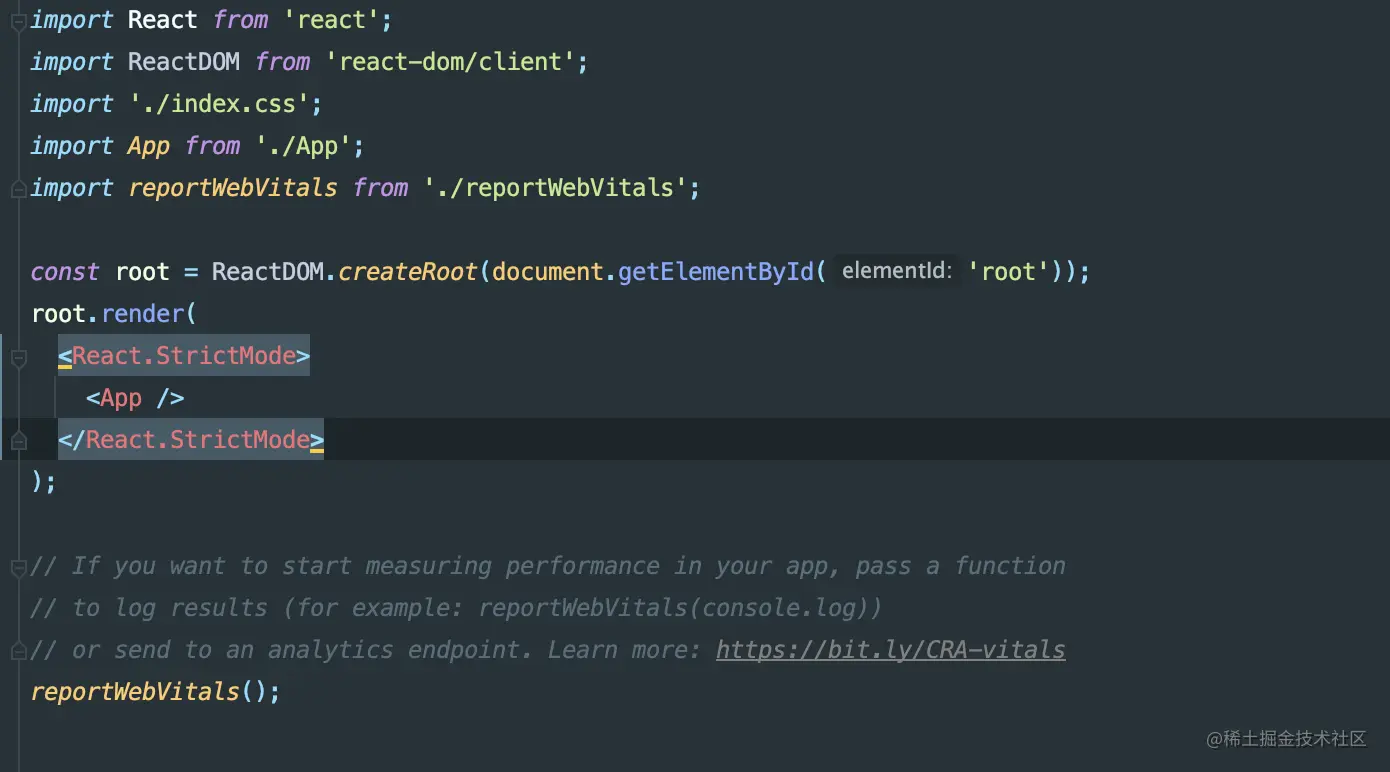The image size is (1390, 772).
Task: Click 'measuring performance' in the first comment
Action: tap(513, 566)
